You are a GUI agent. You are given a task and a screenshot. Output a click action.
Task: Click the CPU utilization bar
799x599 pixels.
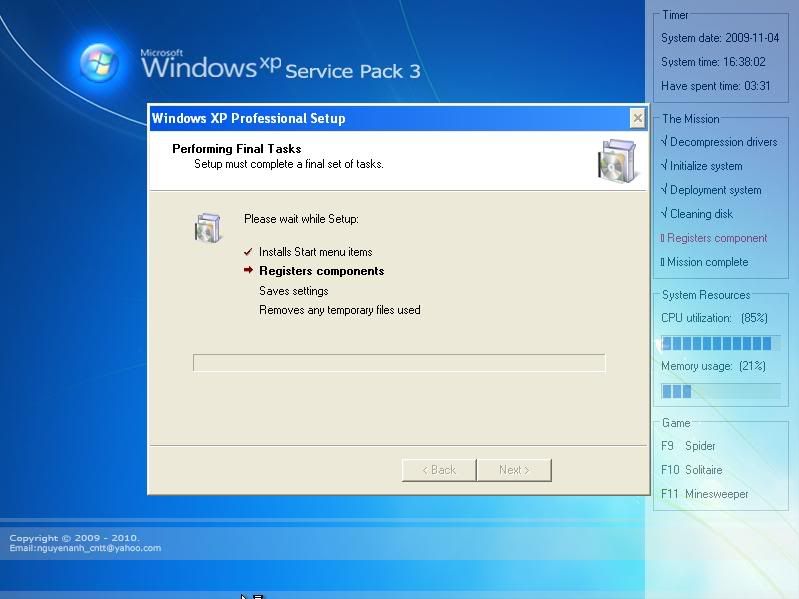pyautogui.click(x=721, y=343)
